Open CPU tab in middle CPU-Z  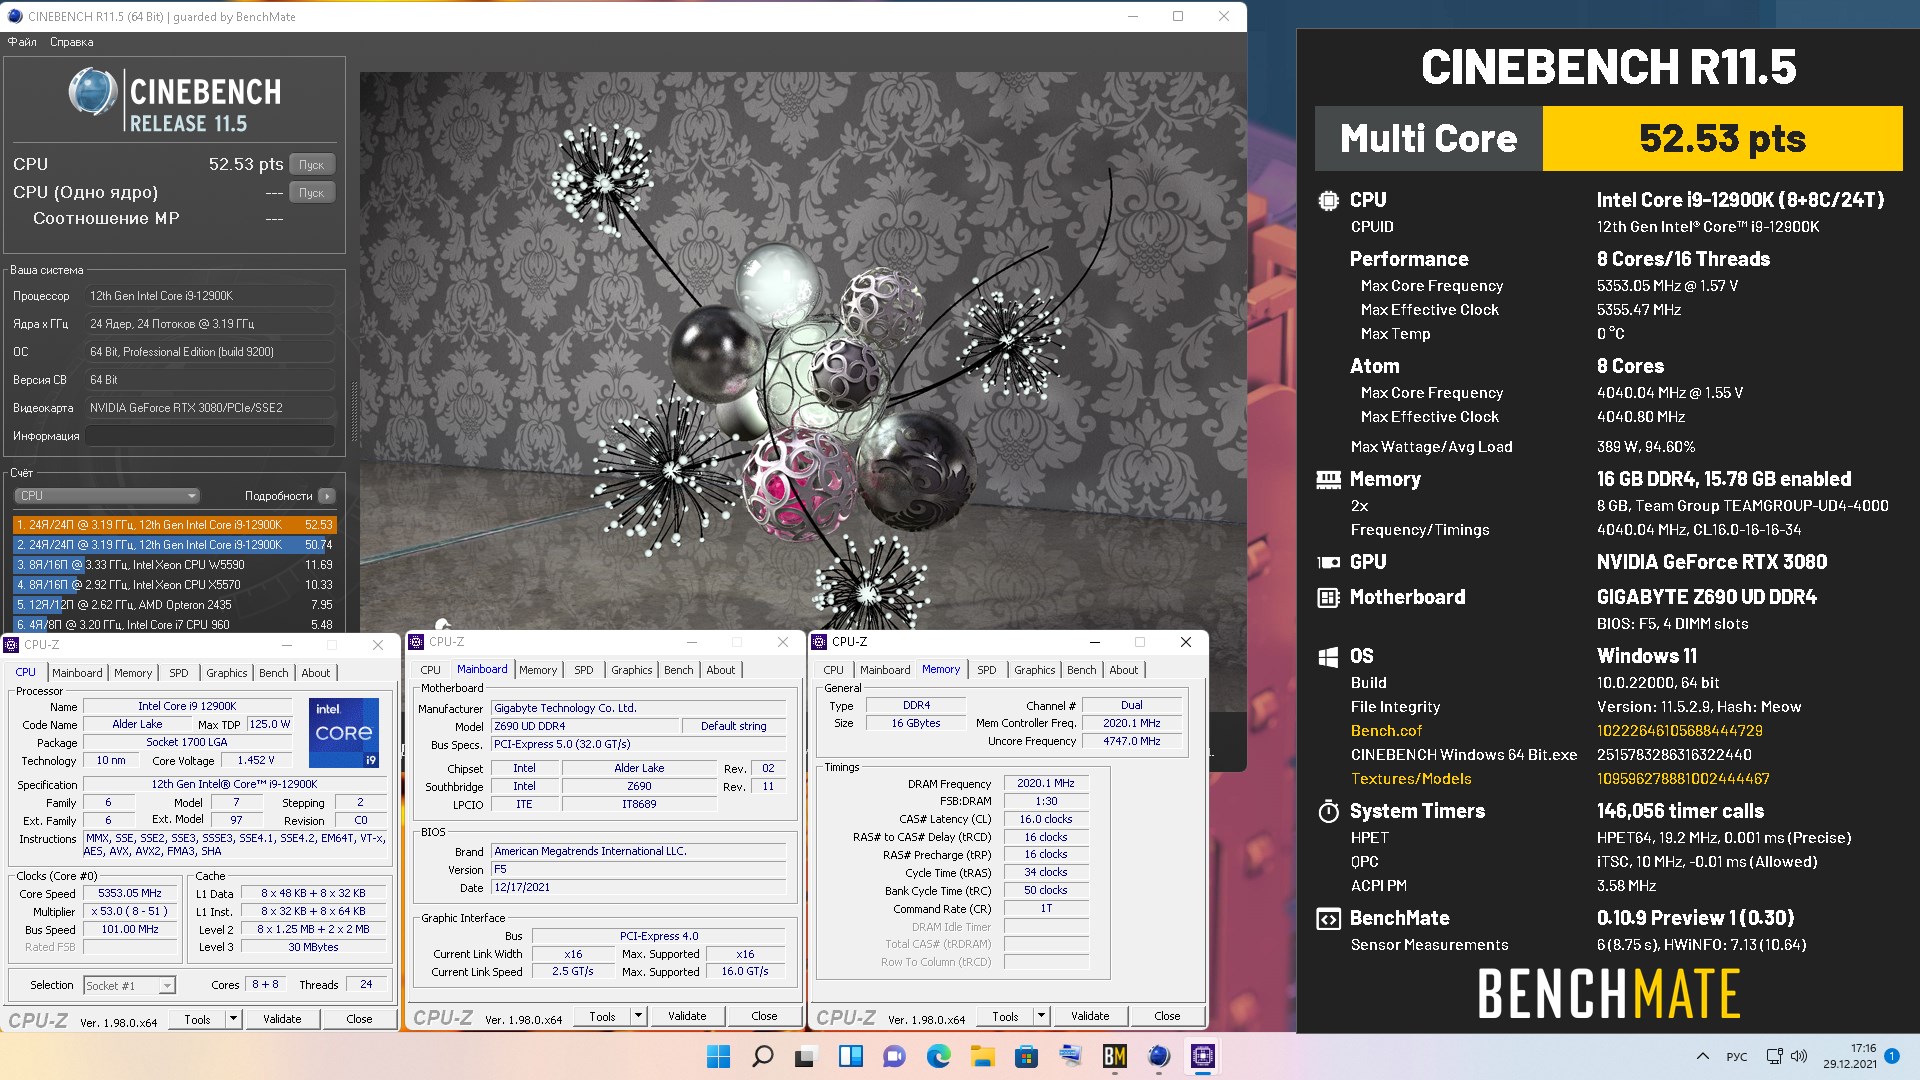point(430,670)
